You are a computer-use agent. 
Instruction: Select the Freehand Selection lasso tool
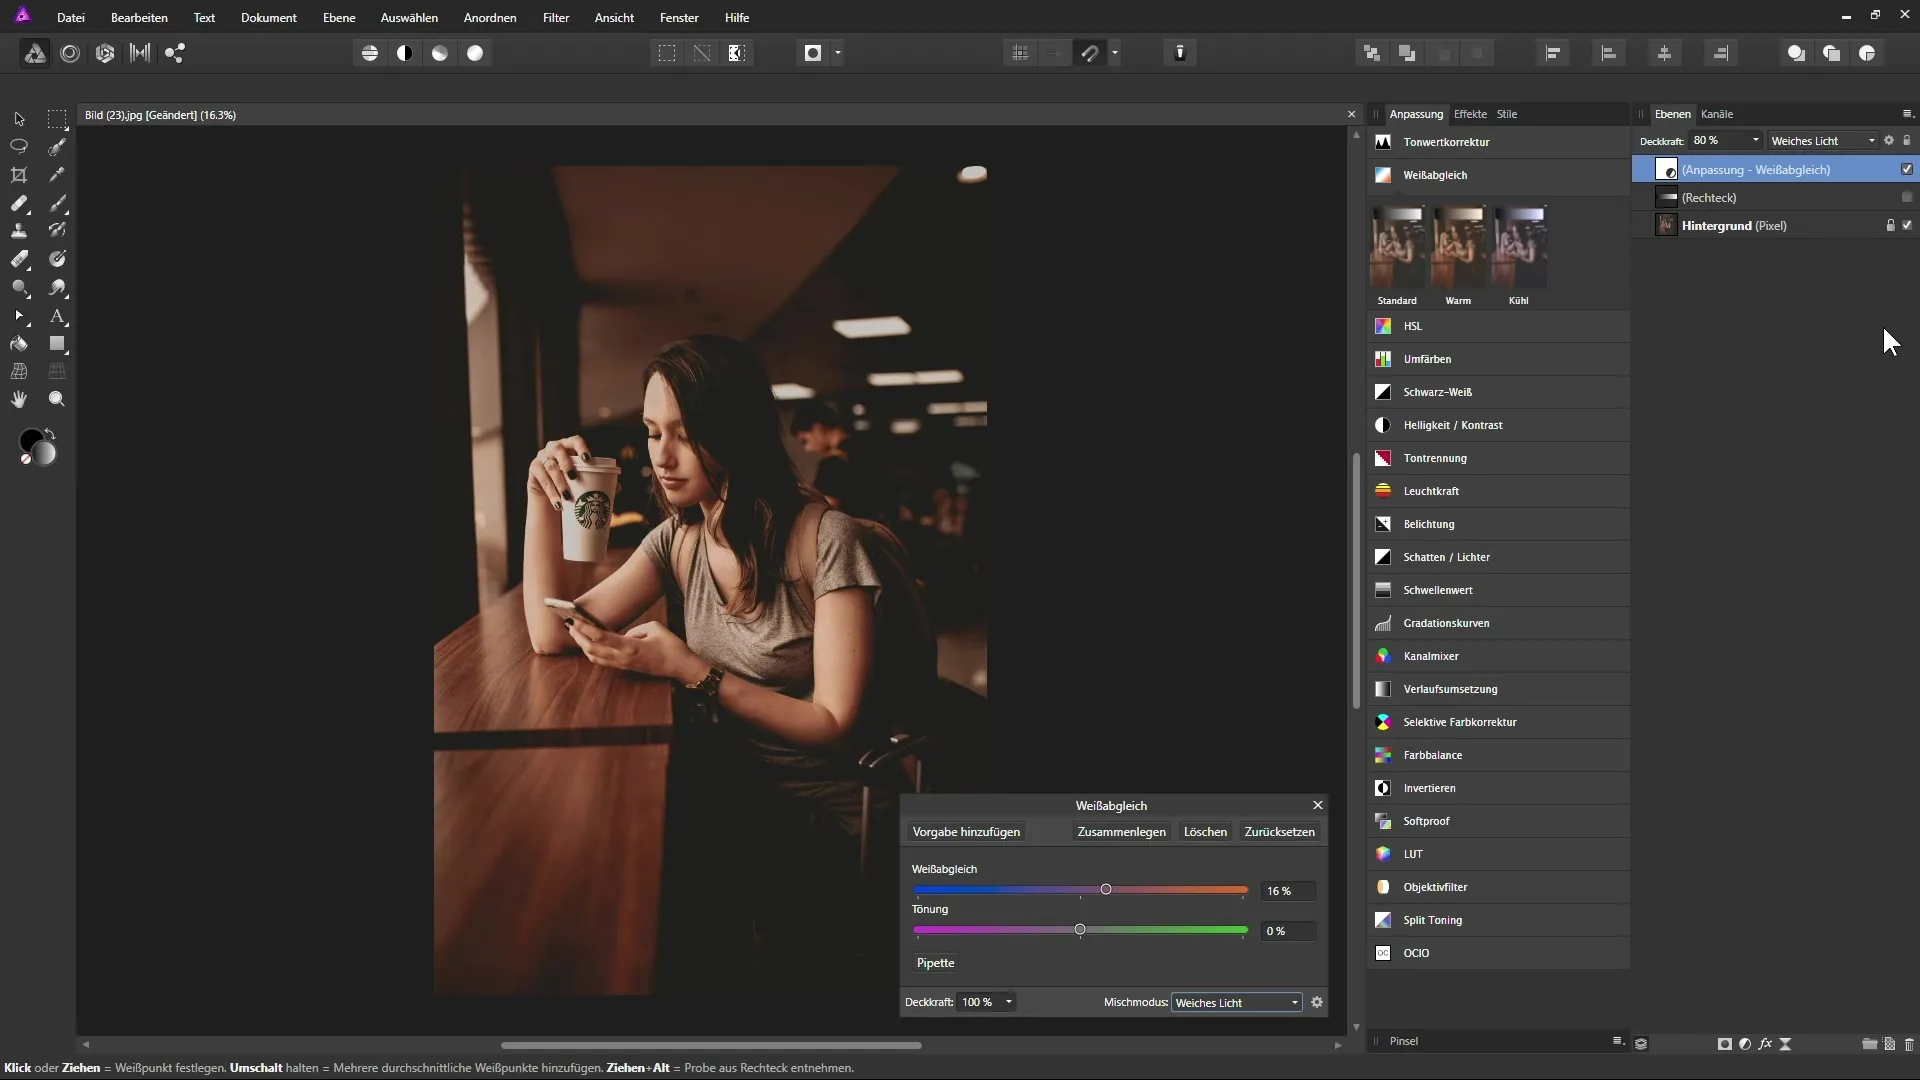click(x=19, y=146)
